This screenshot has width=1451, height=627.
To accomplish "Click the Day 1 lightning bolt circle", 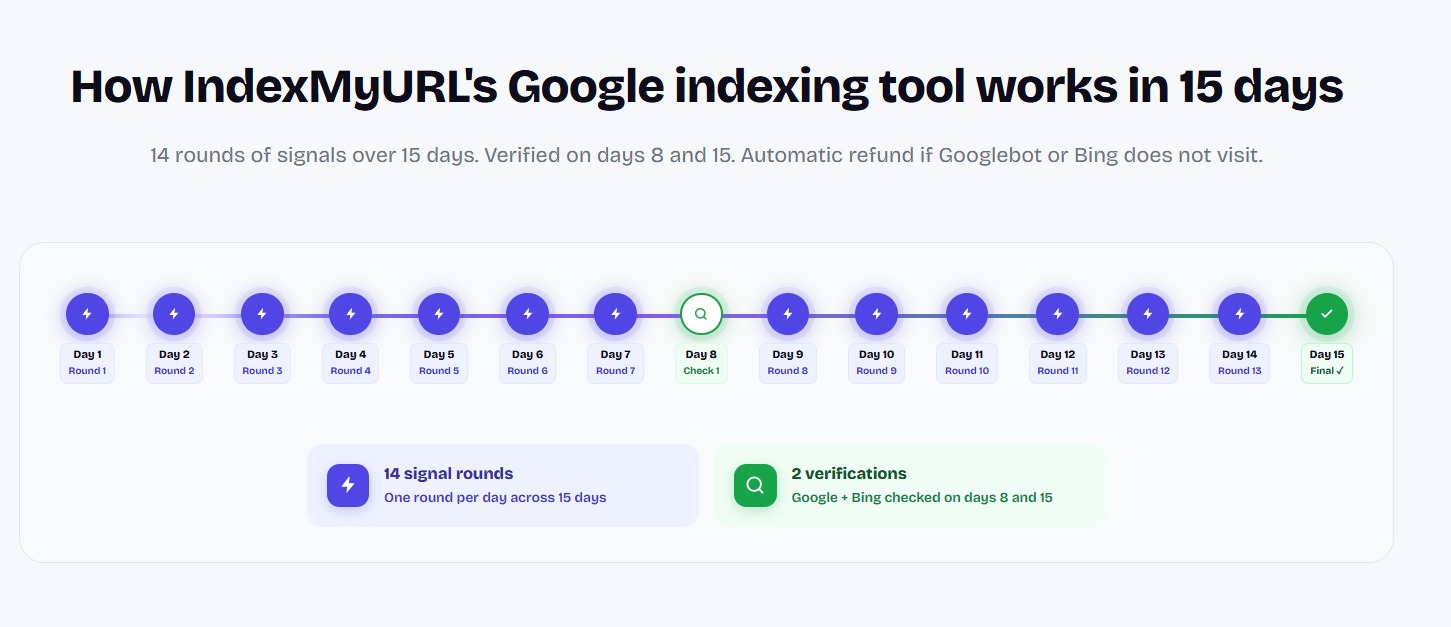I will pos(87,314).
